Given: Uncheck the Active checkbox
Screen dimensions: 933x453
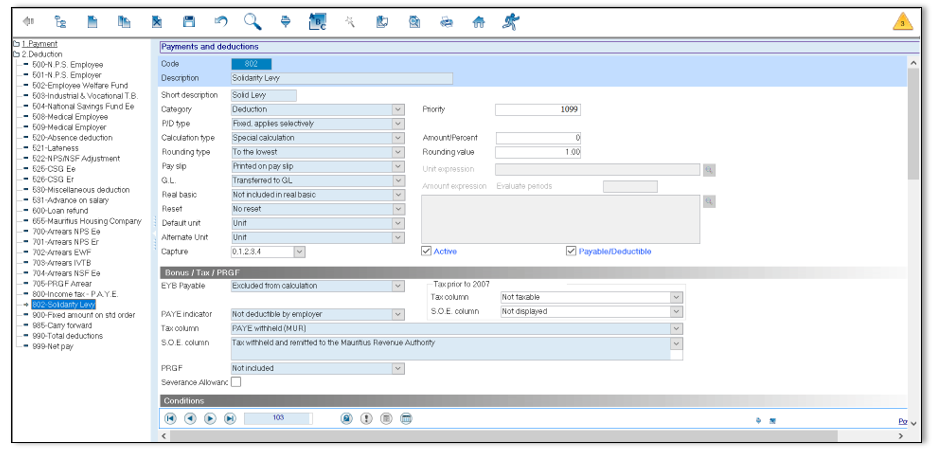Looking at the screenshot, I should pos(427,251).
